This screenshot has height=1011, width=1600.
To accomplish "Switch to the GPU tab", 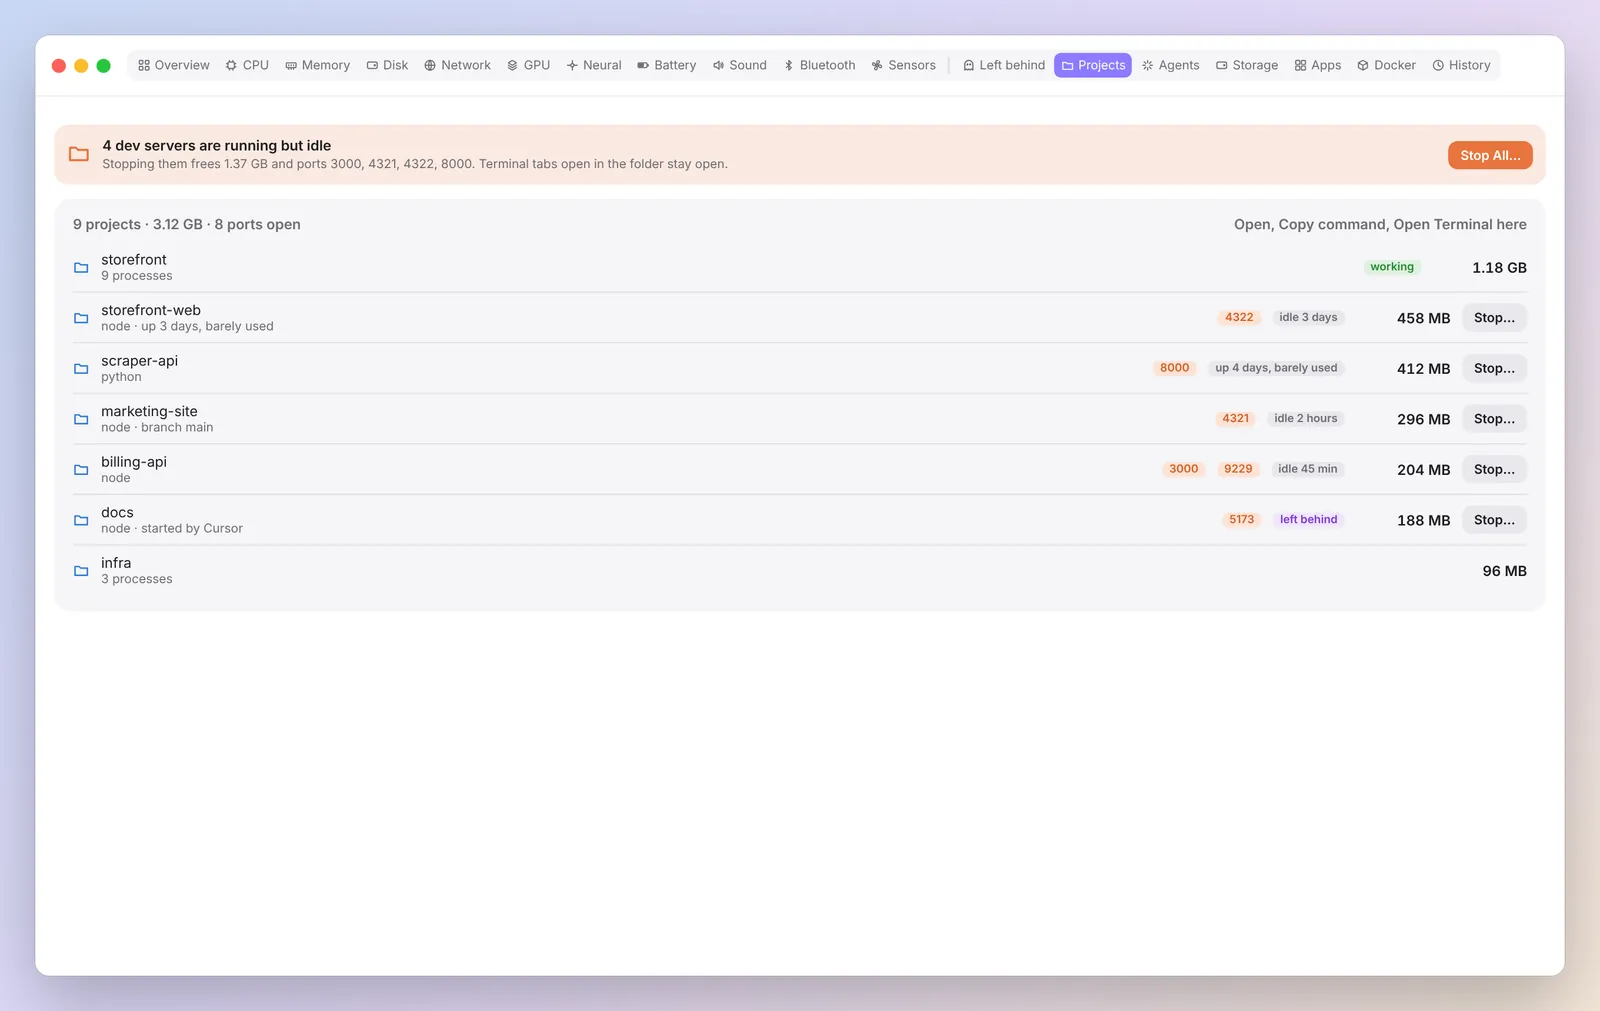I will 529,65.
